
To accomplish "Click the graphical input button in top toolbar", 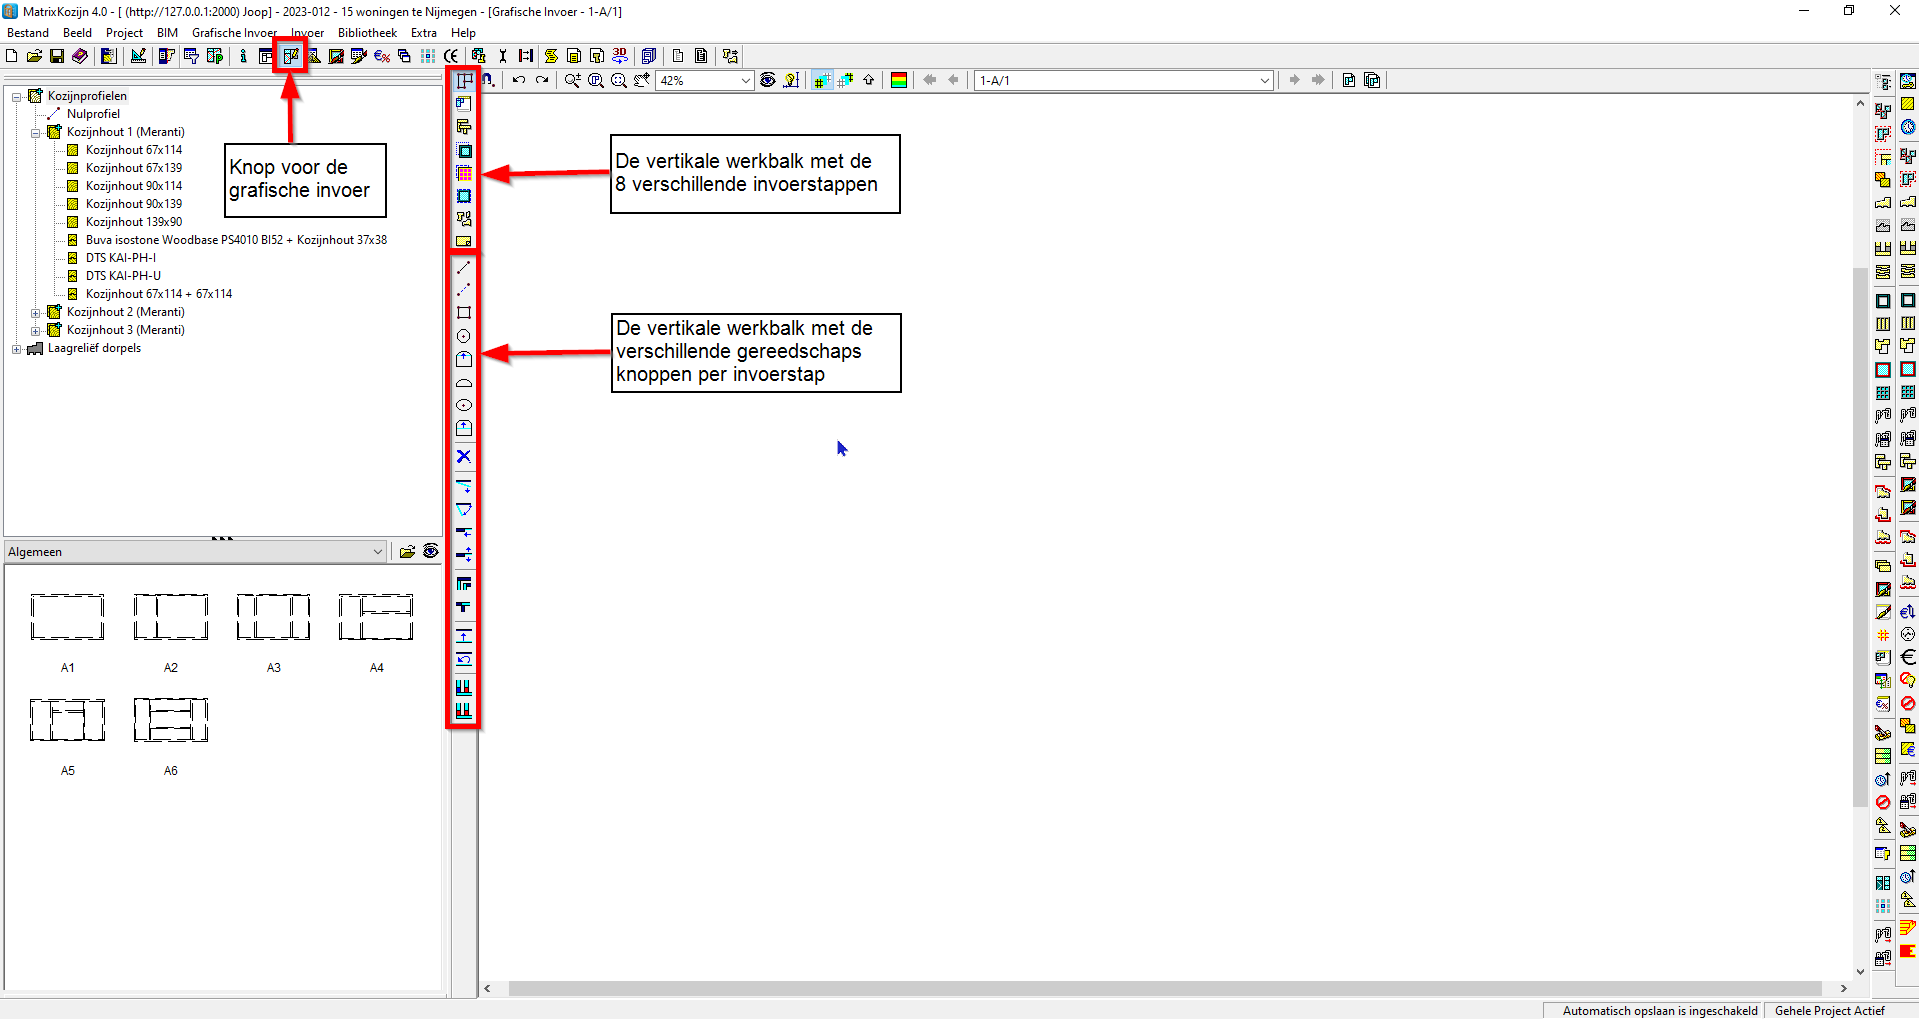I will click(291, 56).
